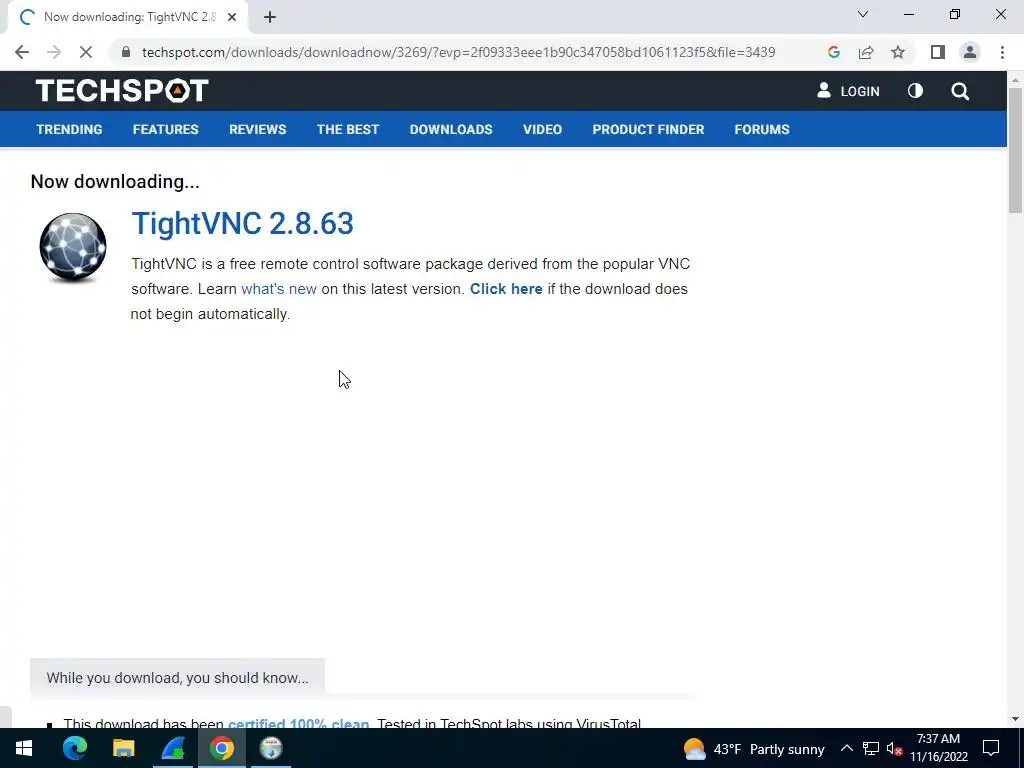Open the tab search chevron

point(863,14)
